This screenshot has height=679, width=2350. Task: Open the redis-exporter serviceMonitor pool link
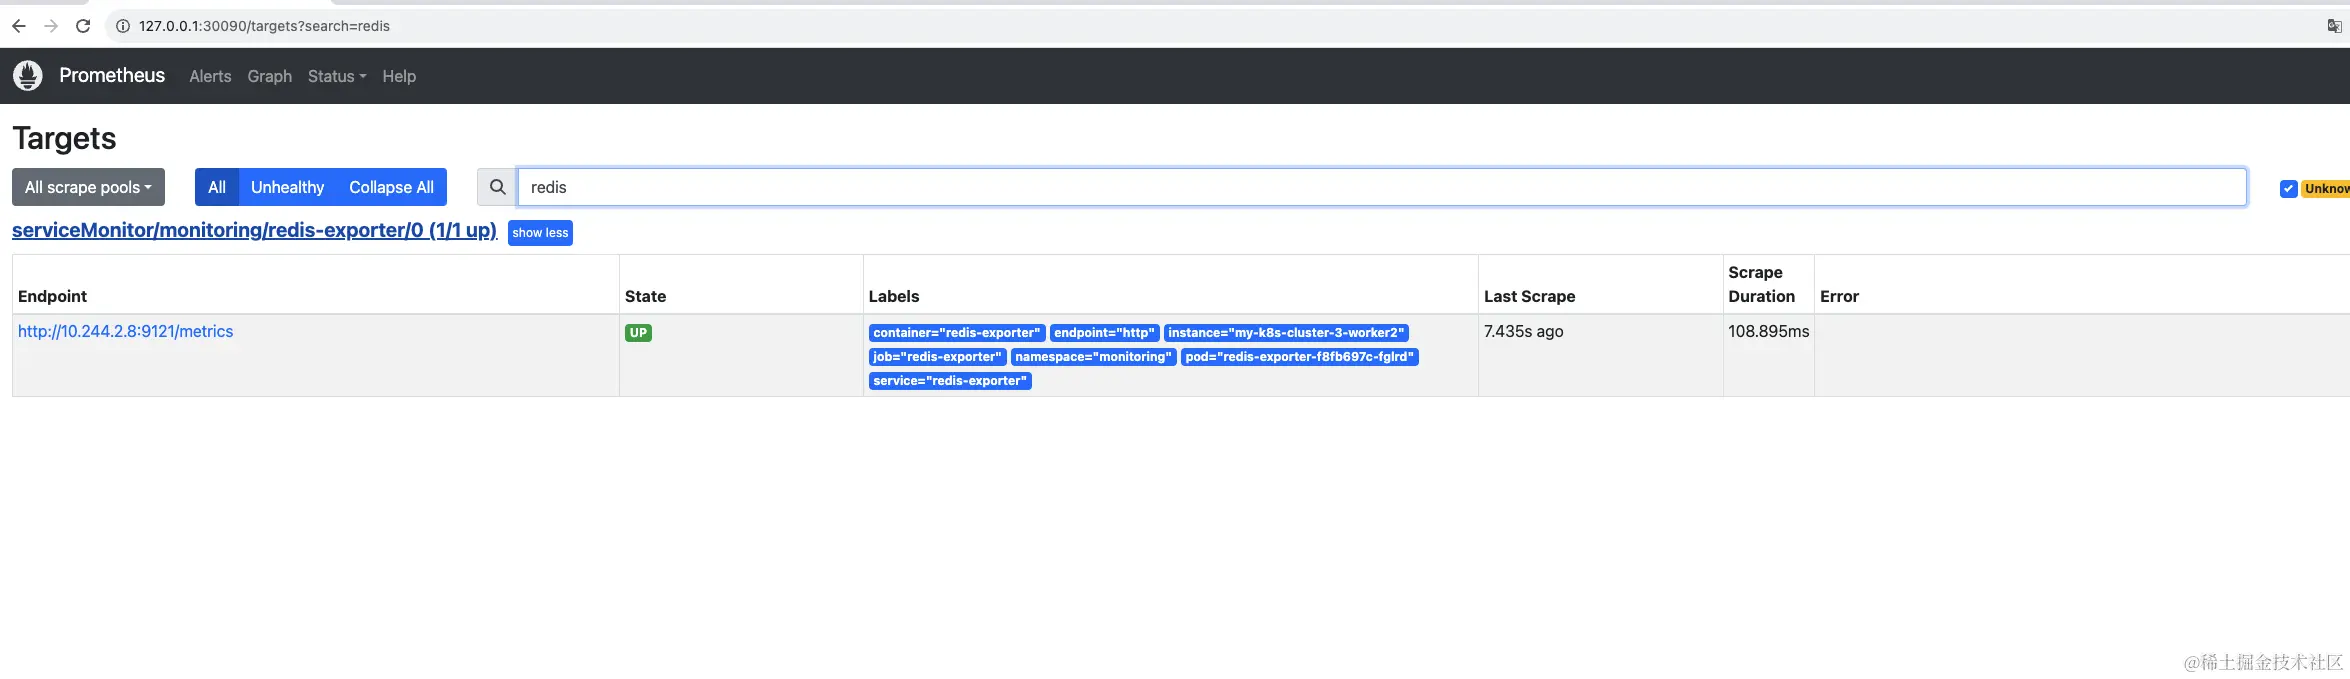click(x=254, y=230)
